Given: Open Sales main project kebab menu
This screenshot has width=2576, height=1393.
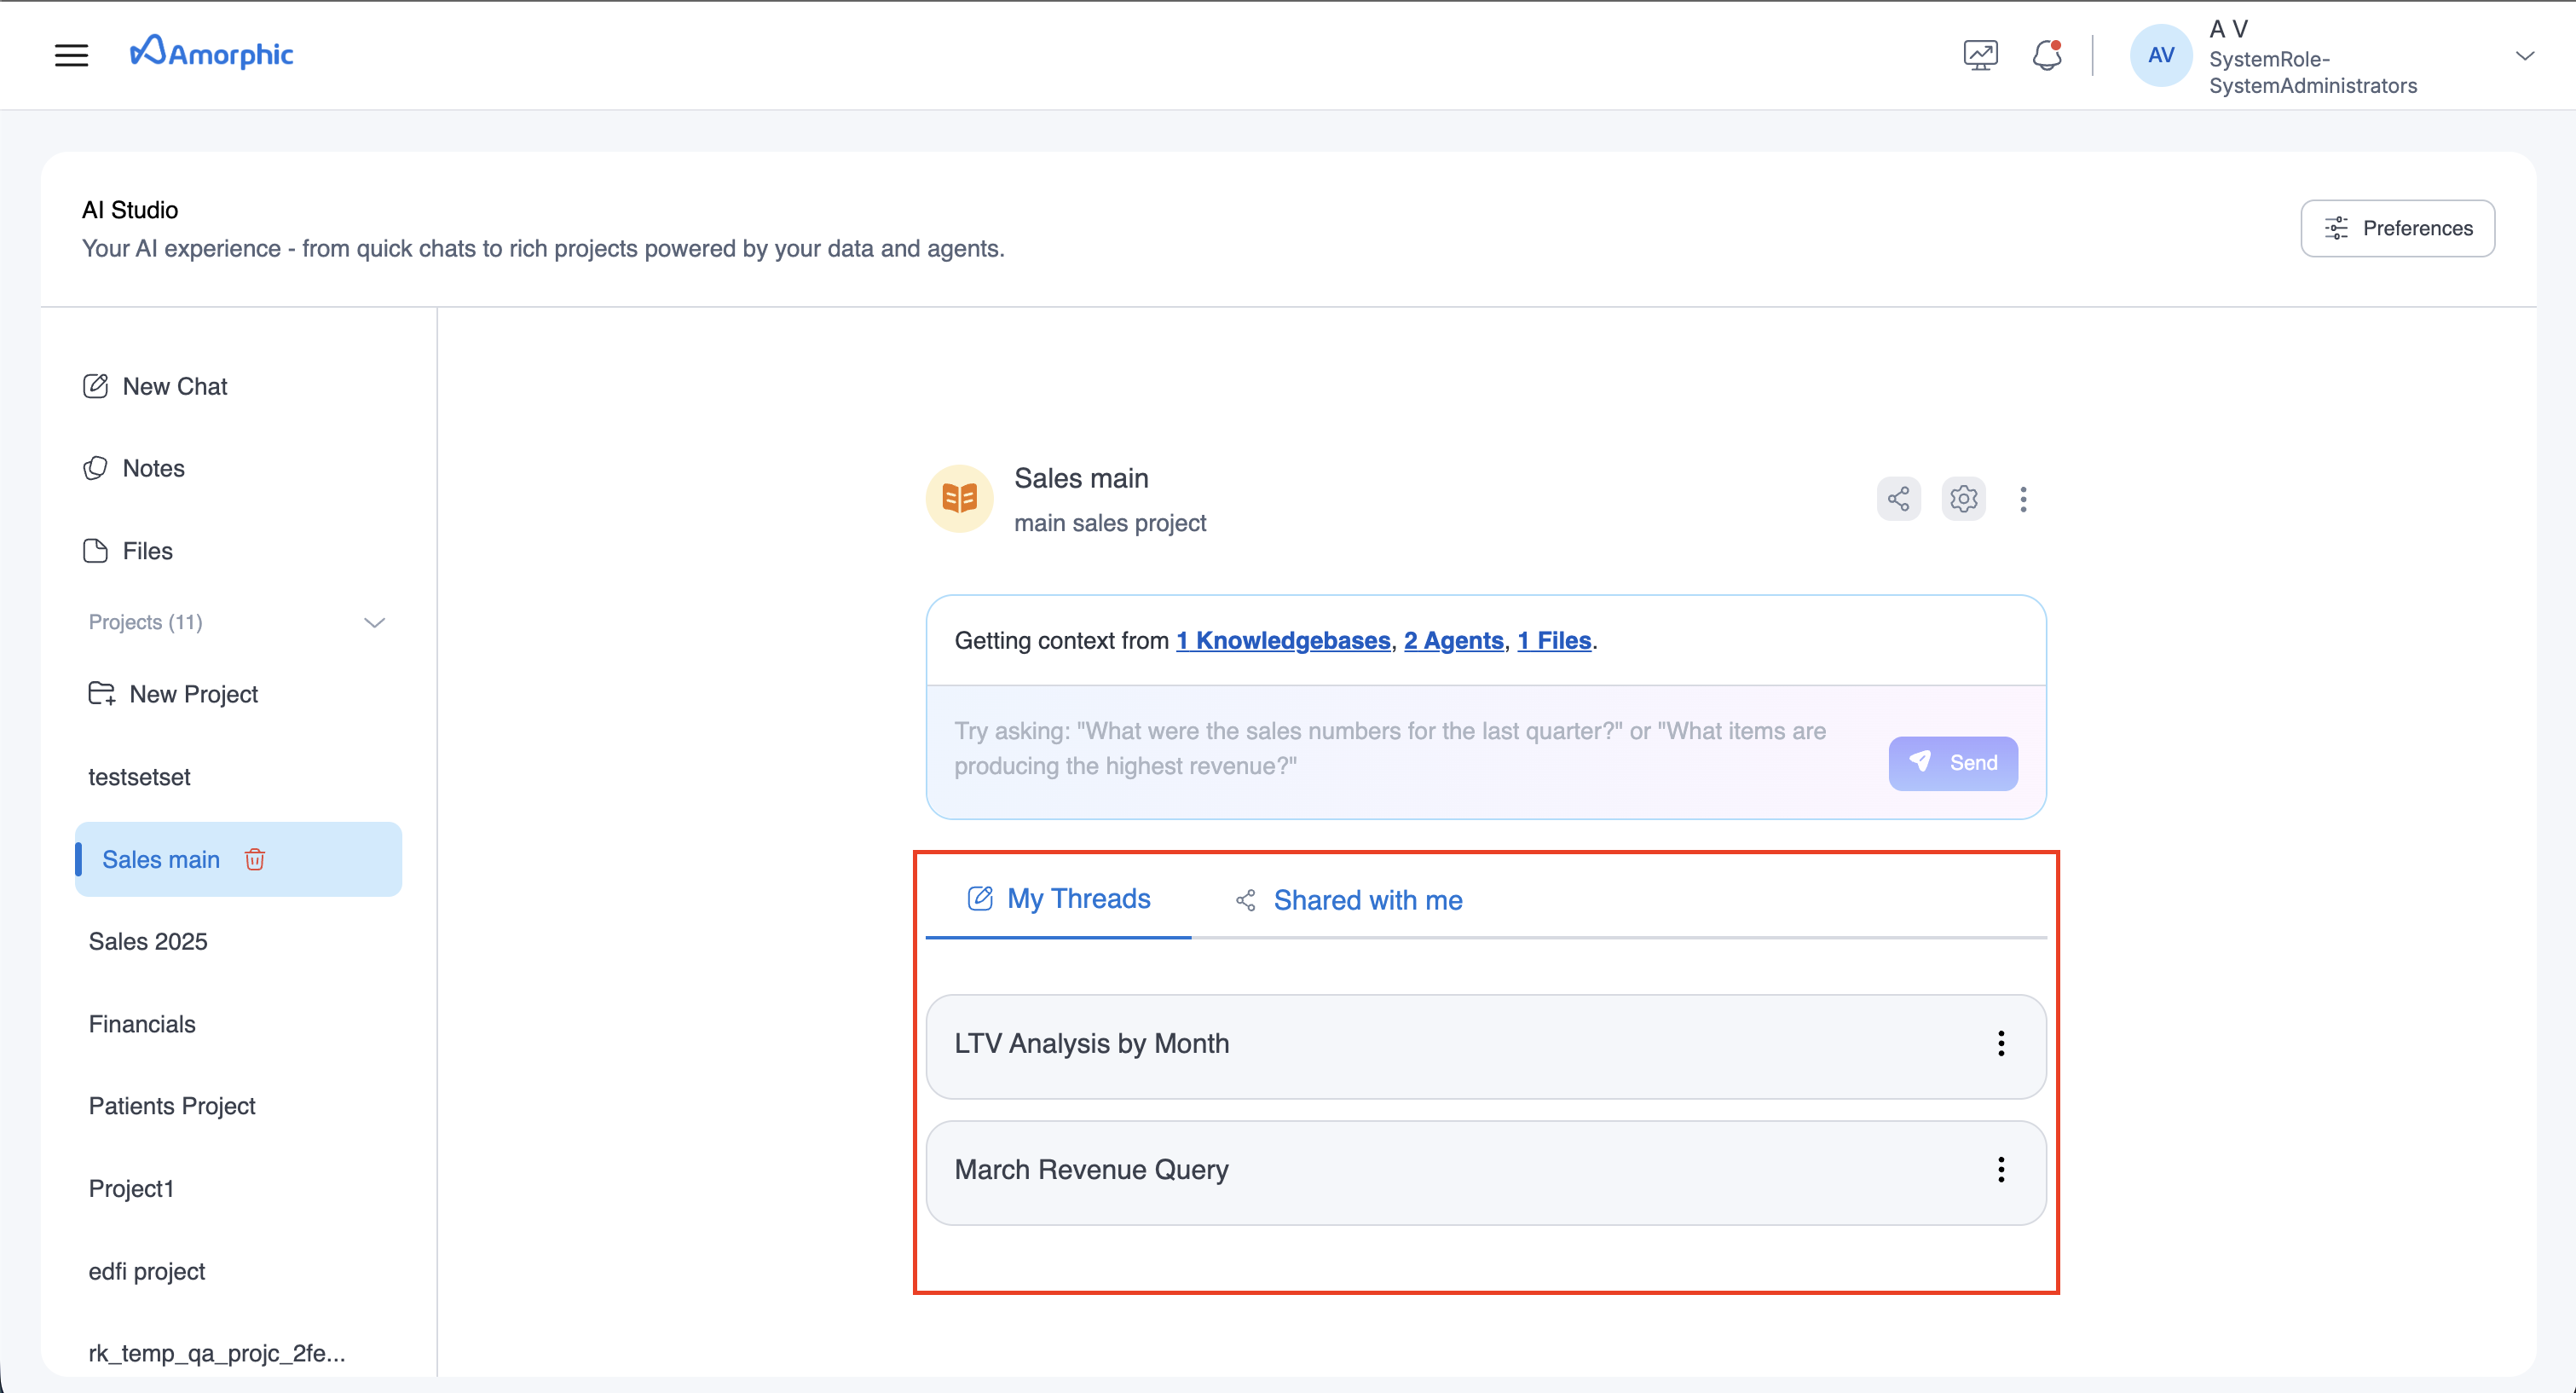Looking at the screenshot, I should [x=2023, y=499].
